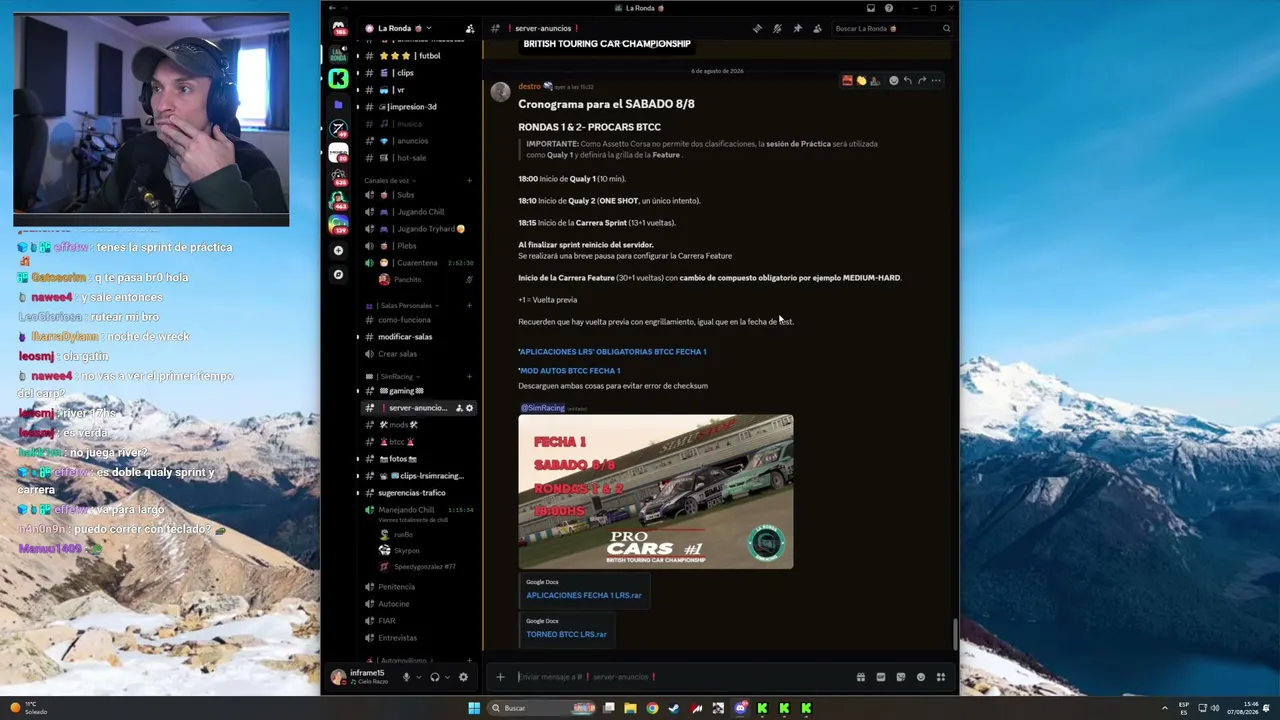
Task: Show the member list icon
Action: coord(817,29)
